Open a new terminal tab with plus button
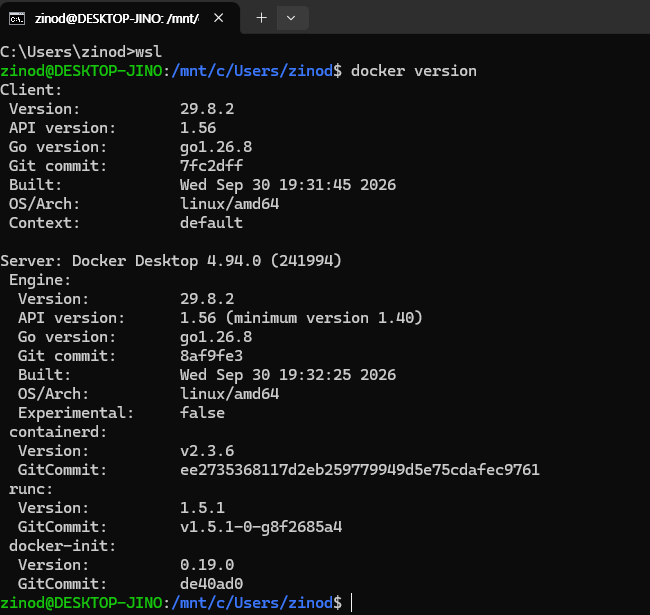Screen dimensions: 650x615 pos(262,18)
